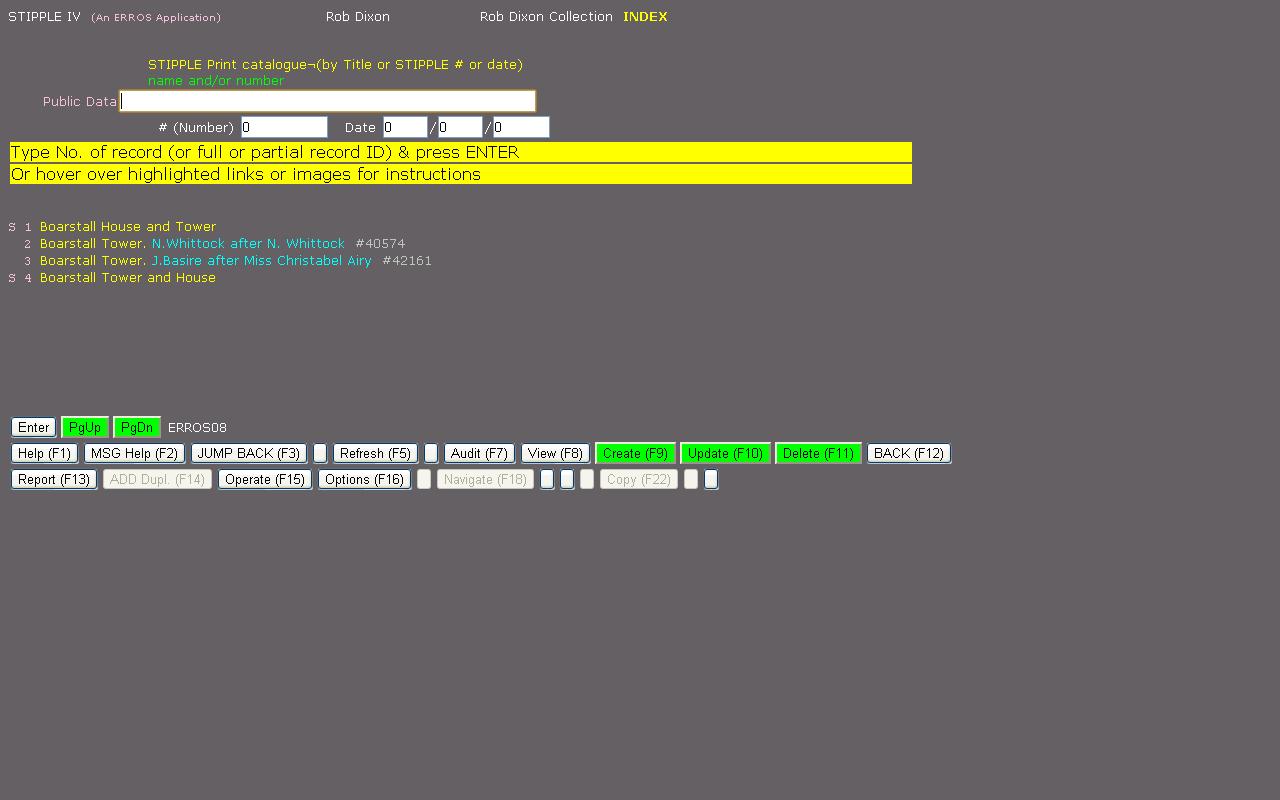
Task: Click the # (Number) input field
Action: pyautogui.click(x=284, y=127)
